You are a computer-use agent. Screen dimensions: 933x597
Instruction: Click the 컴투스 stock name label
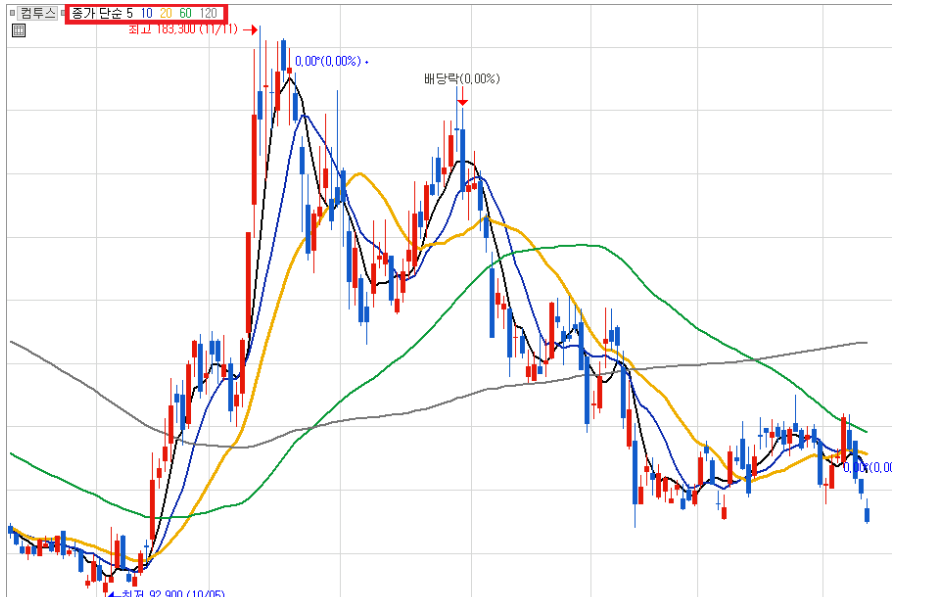pyautogui.click(x=38, y=13)
